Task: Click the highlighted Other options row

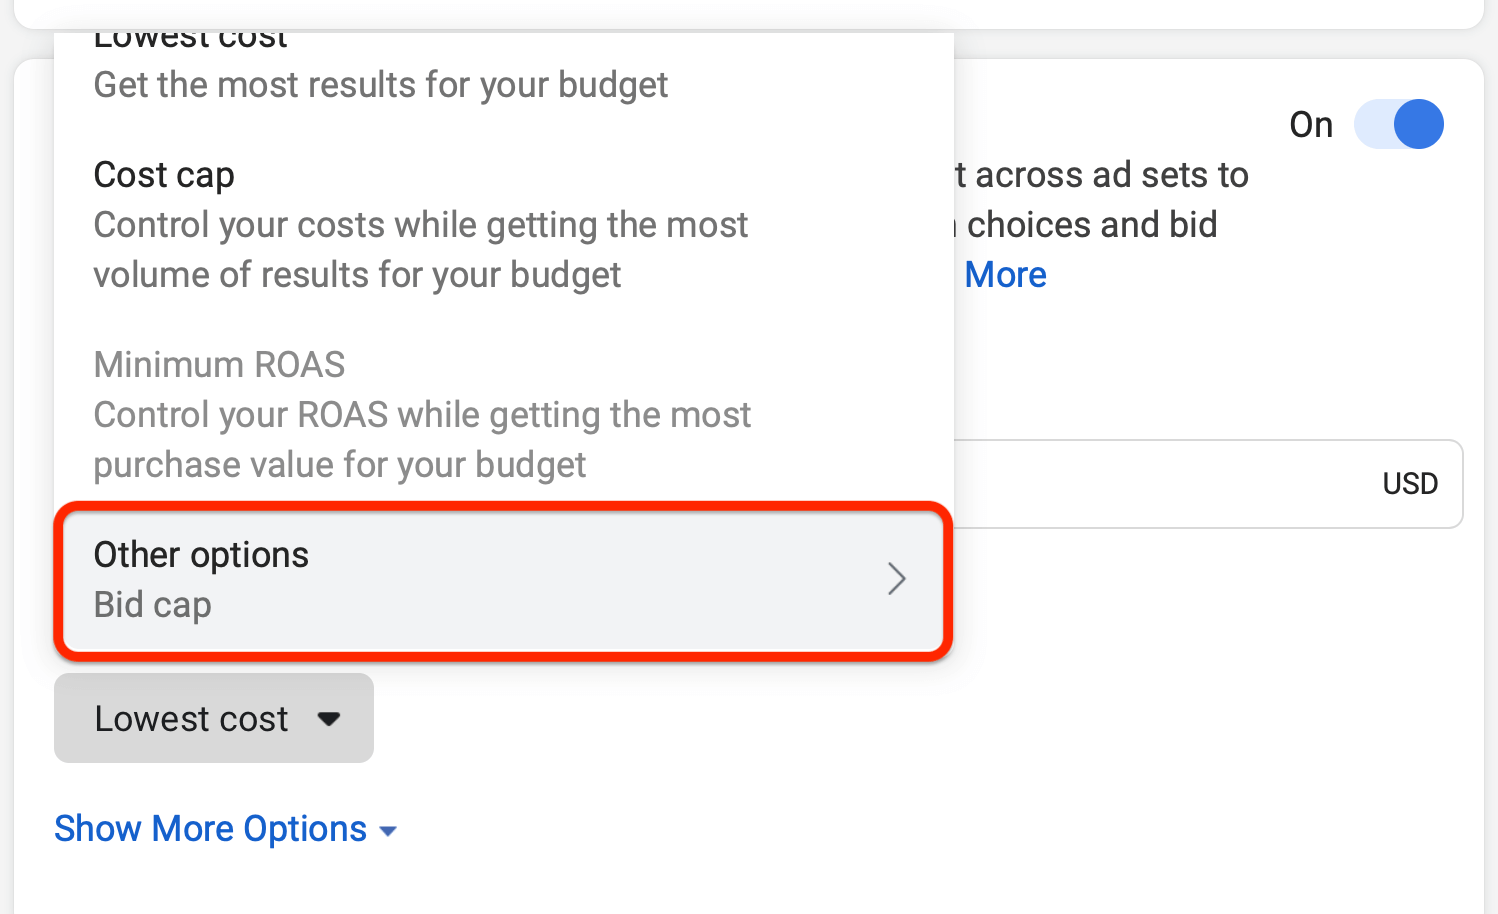Action: (x=500, y=579)
